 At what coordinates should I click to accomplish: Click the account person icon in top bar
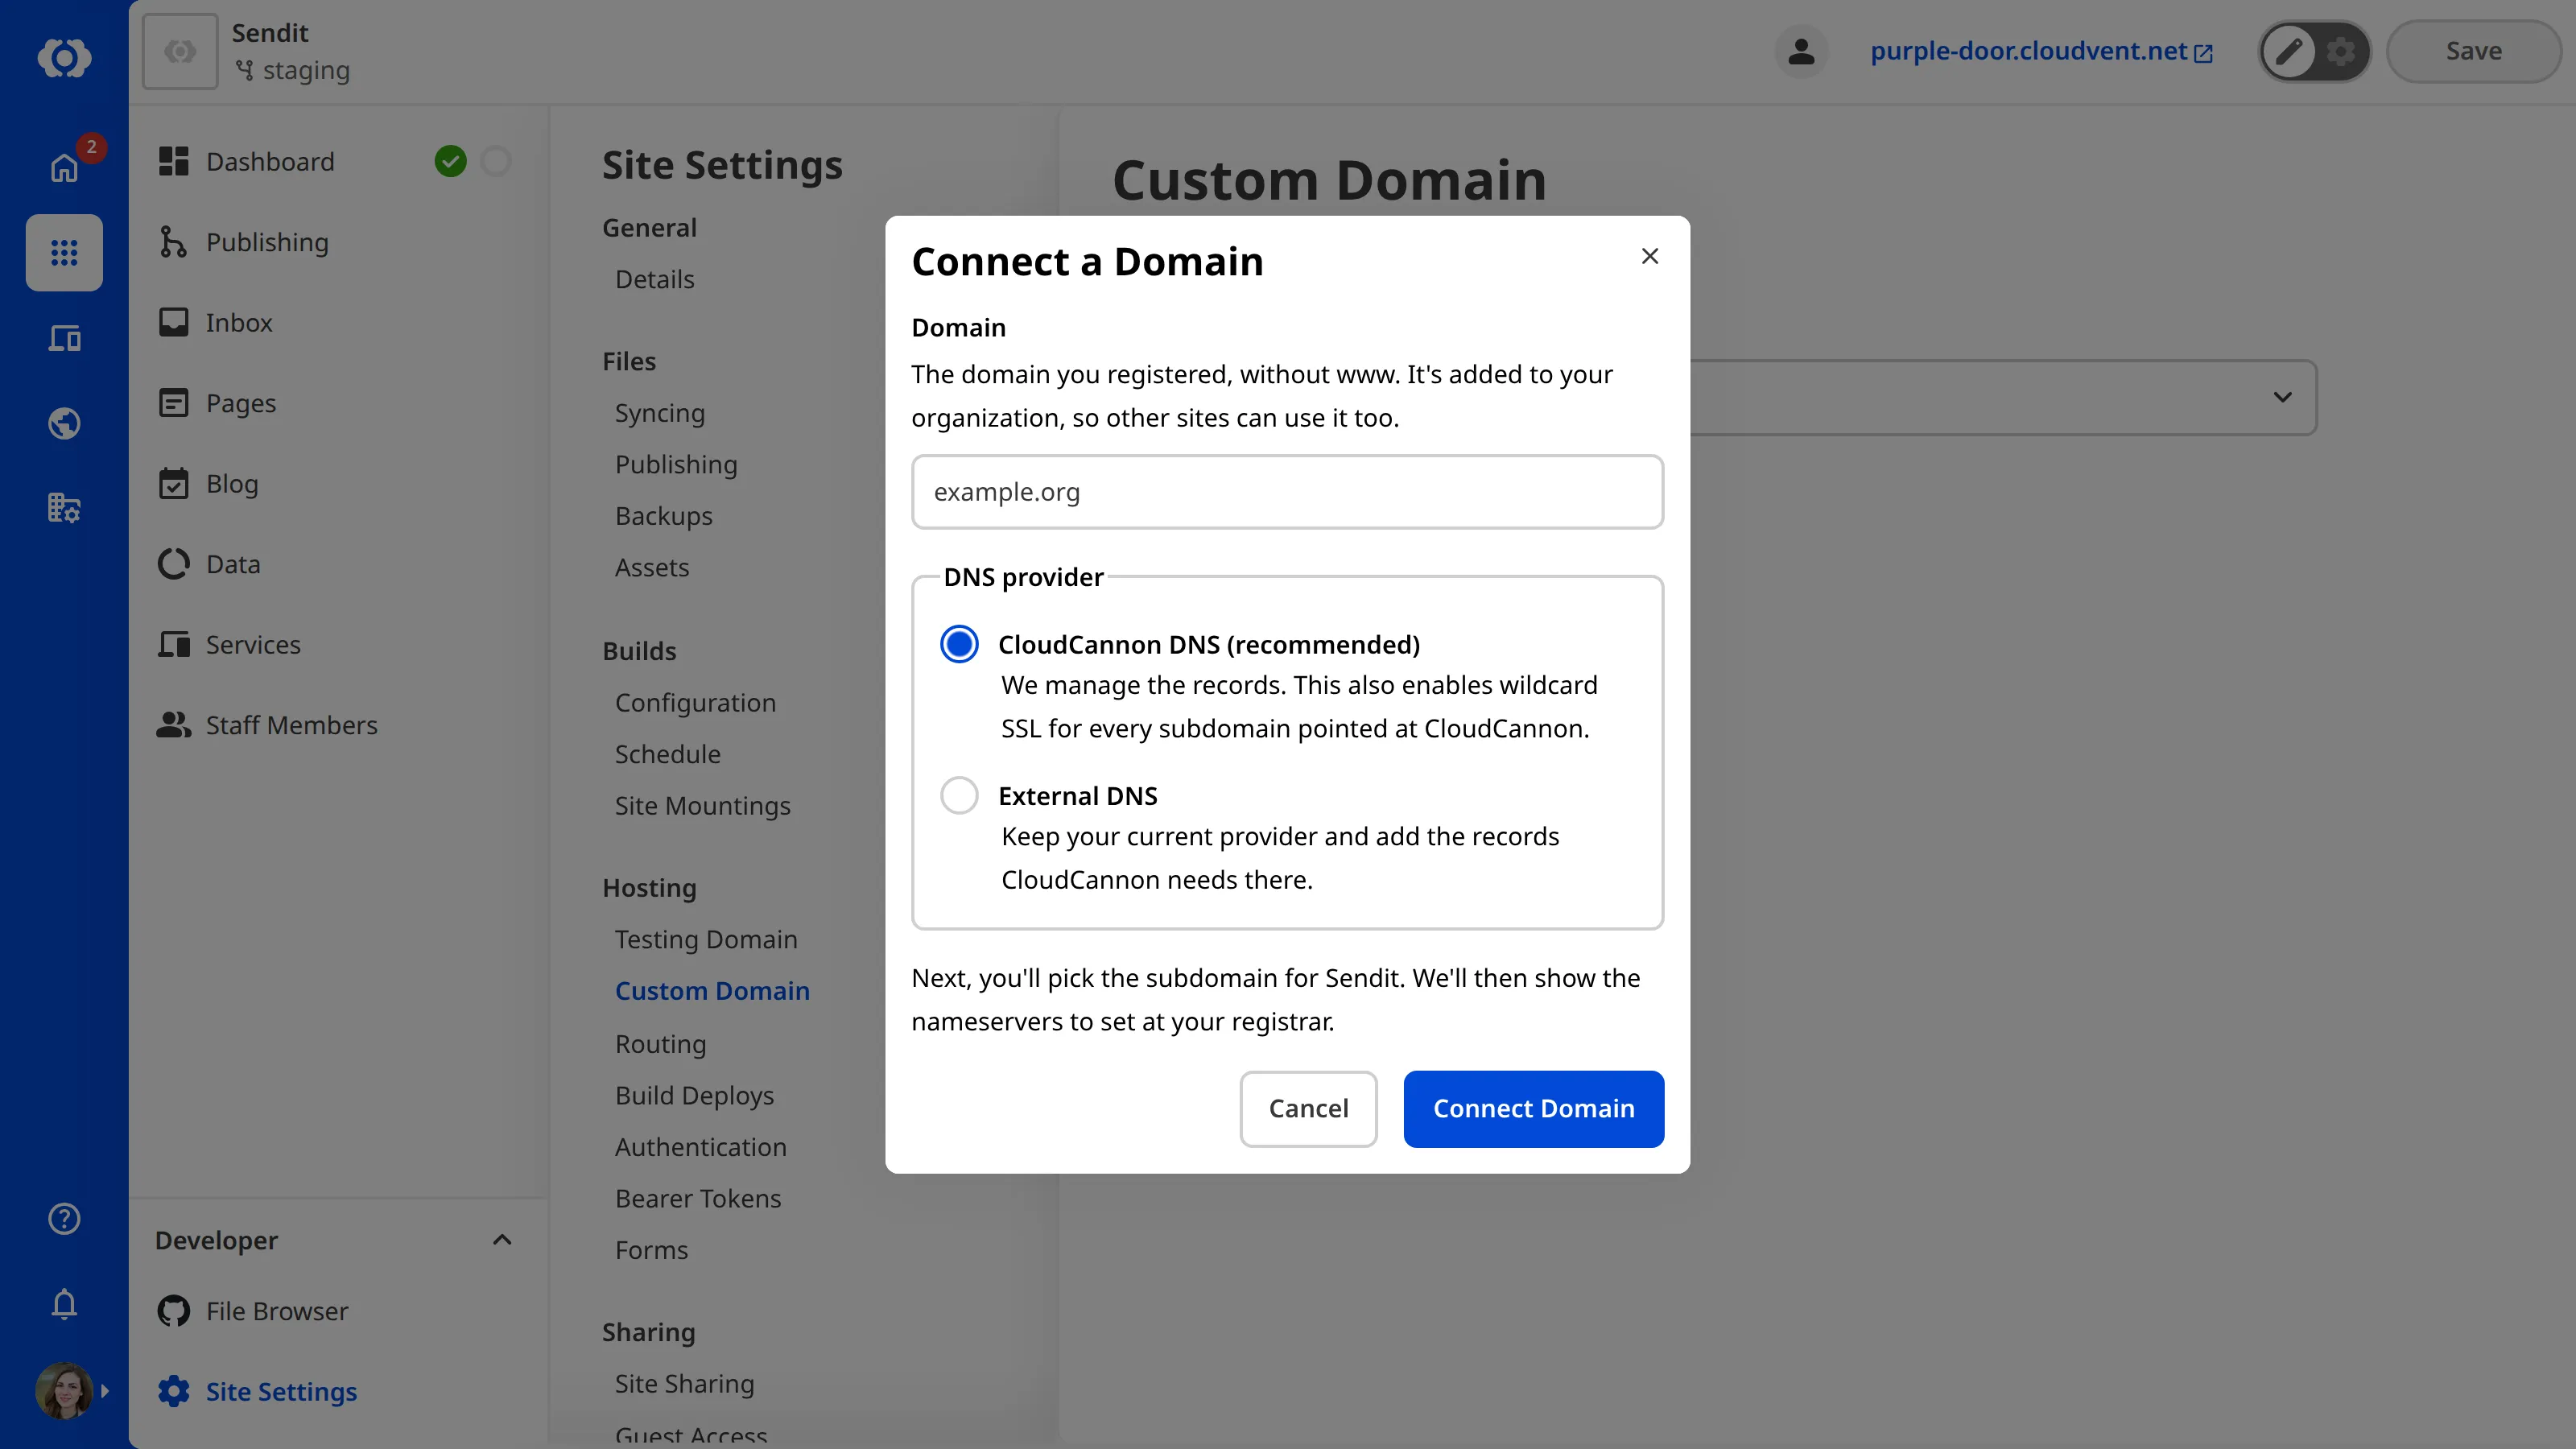click(x=1801, y=51)
